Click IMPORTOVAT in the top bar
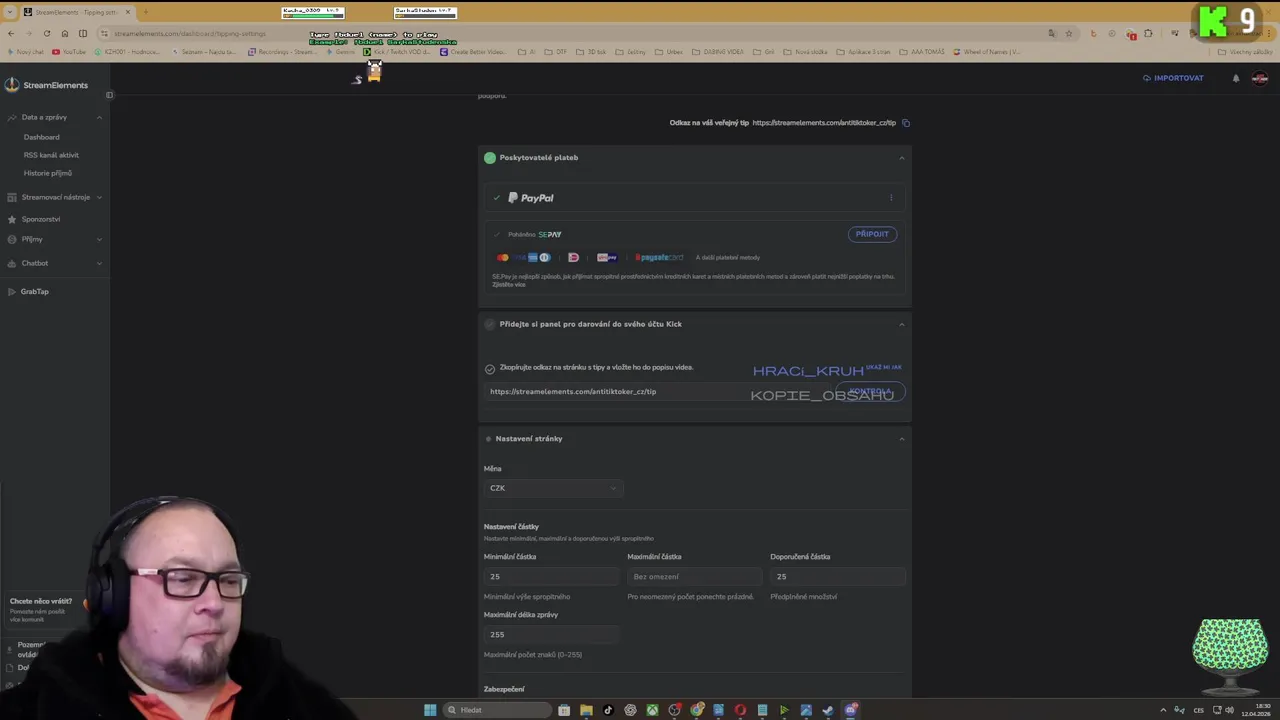Viewport: 1280px width, 720px height. click(1174, 78)
